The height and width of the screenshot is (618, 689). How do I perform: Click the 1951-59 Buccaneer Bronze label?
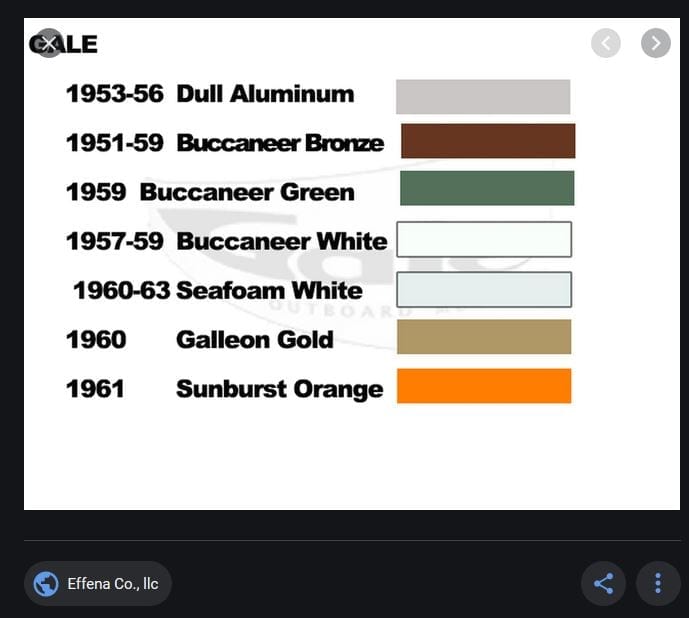(x=225, y=143)
